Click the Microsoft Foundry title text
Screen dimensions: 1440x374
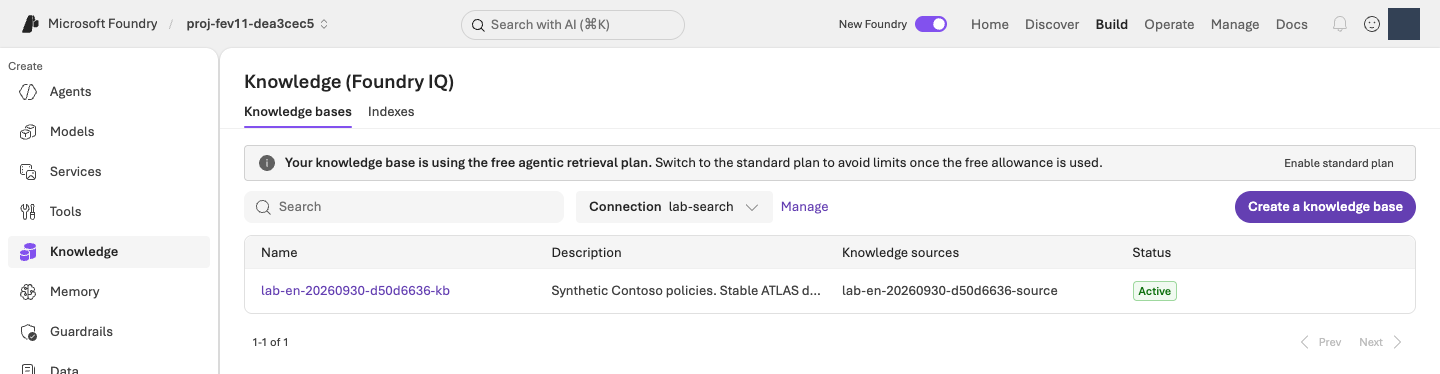[x=103, y=24]
